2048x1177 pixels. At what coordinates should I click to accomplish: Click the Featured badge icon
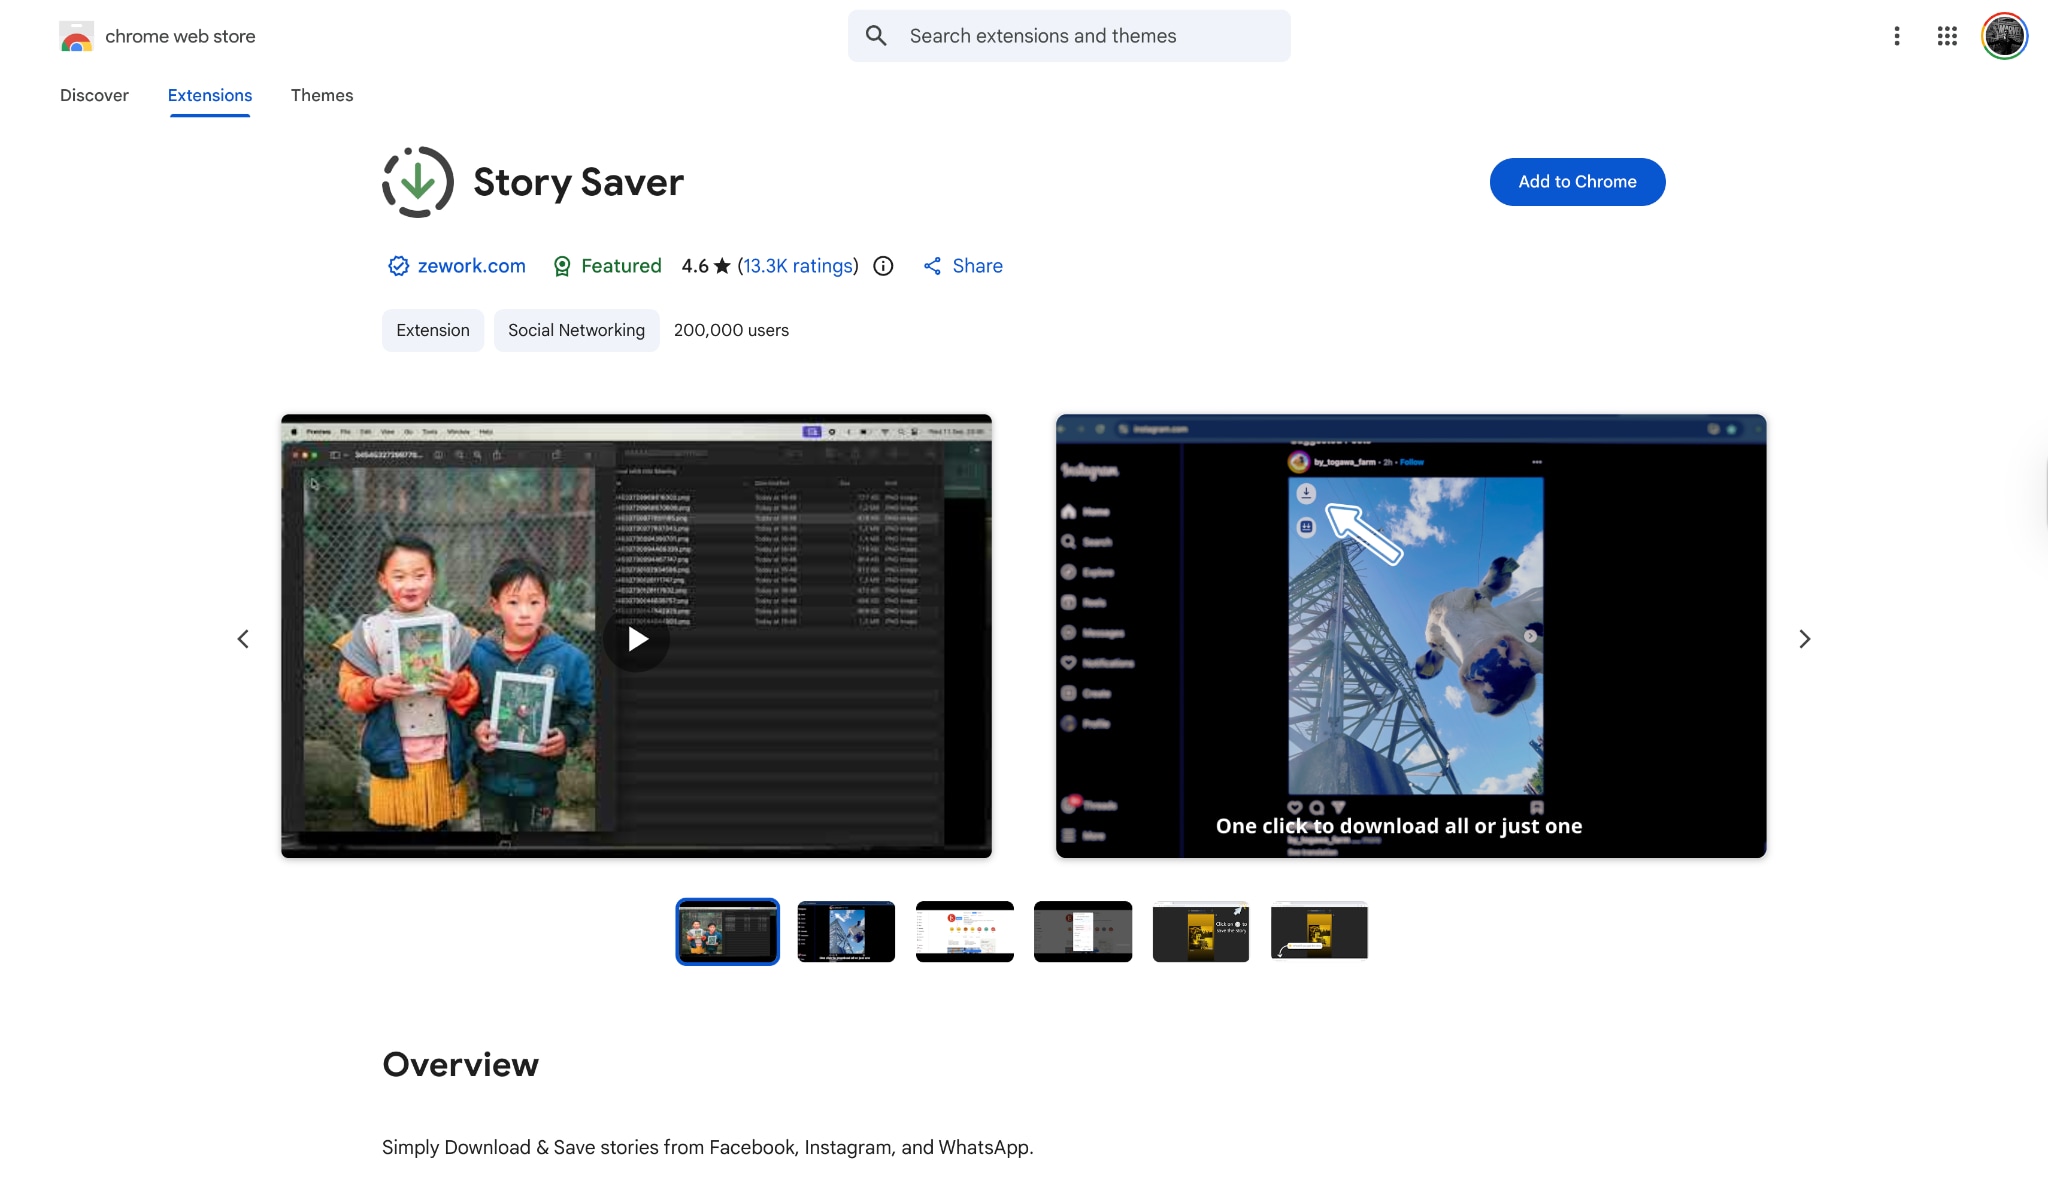click(x=563, y=266)
